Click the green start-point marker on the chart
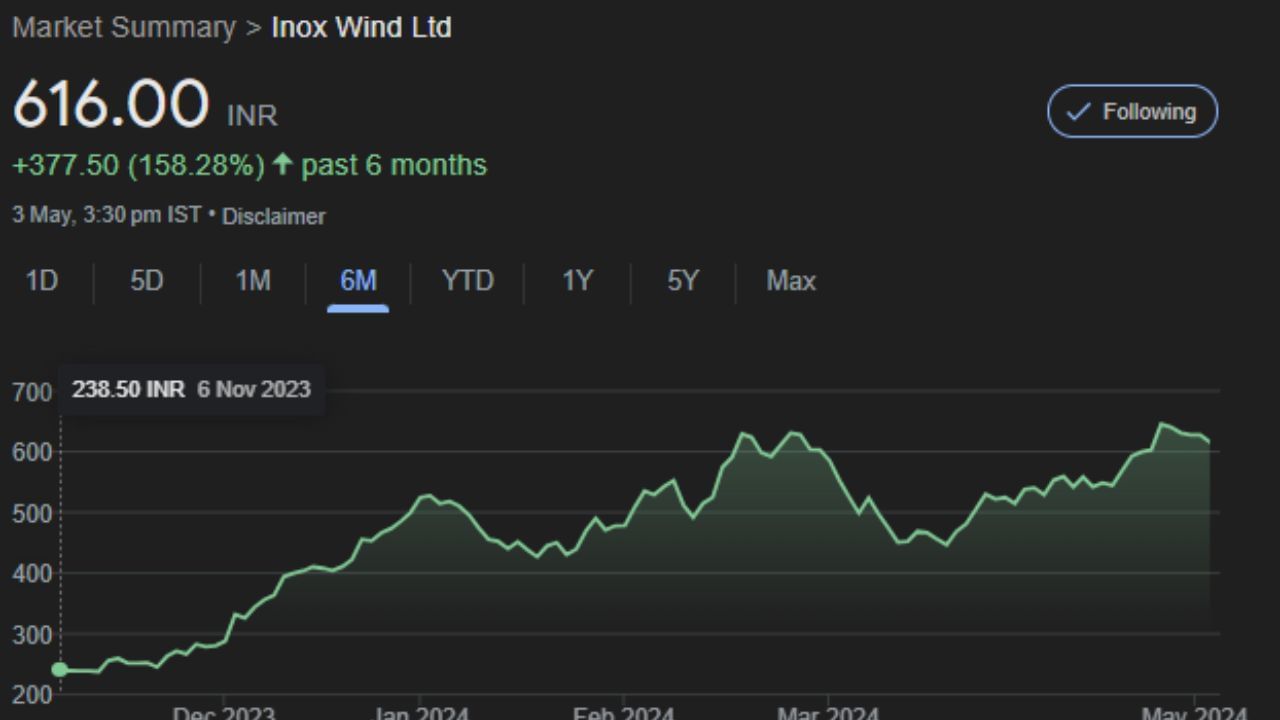The height and width of the screenshot is (720, 1280). (x=60, y=669)
